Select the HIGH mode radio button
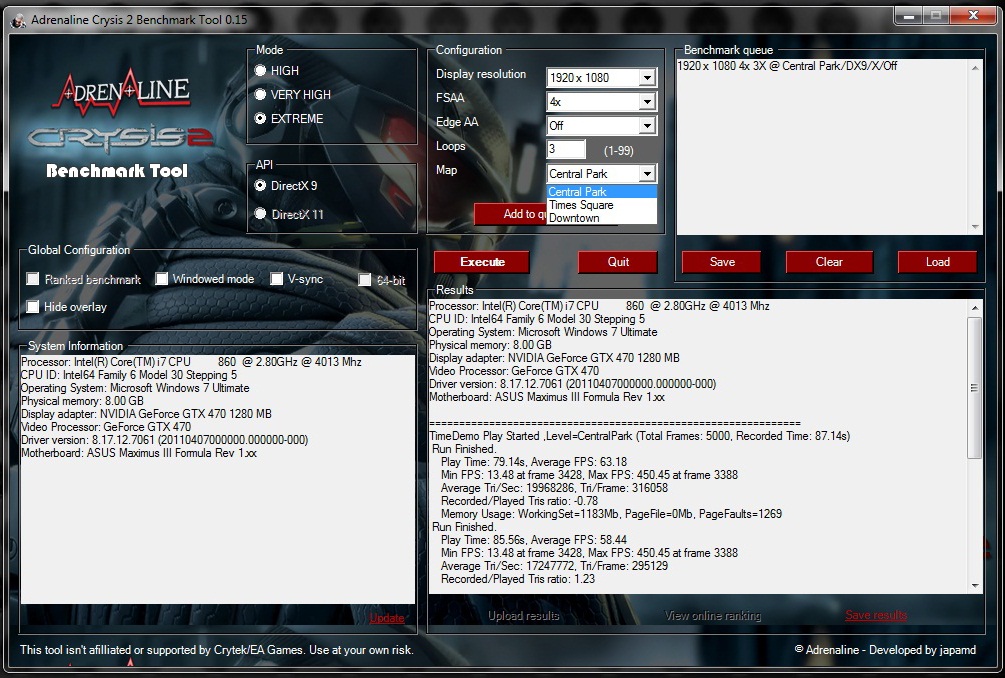1005x678 pixels. (260, 70)
